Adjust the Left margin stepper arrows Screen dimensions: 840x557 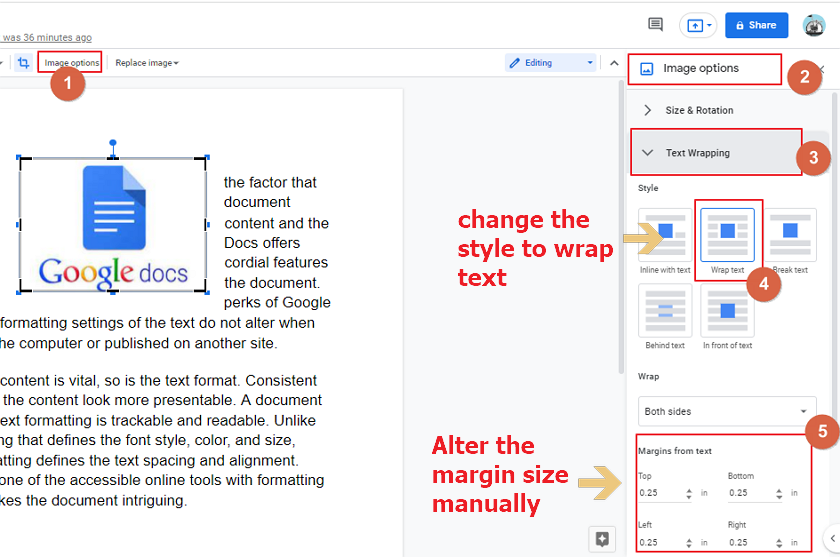689,543
